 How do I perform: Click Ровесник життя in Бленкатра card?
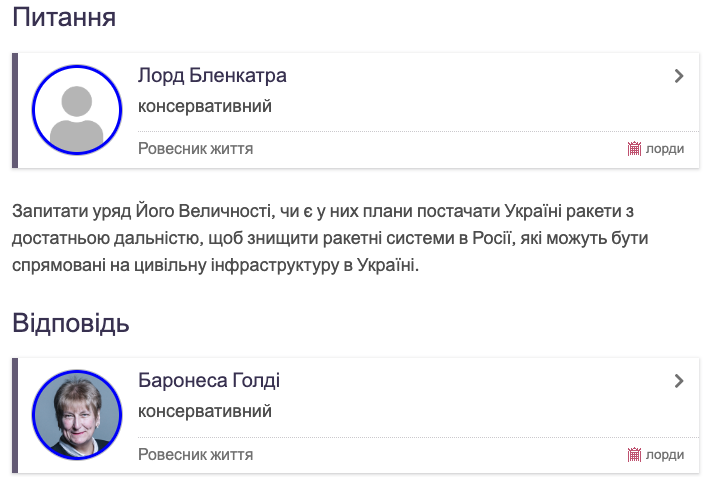coord(196,149)
